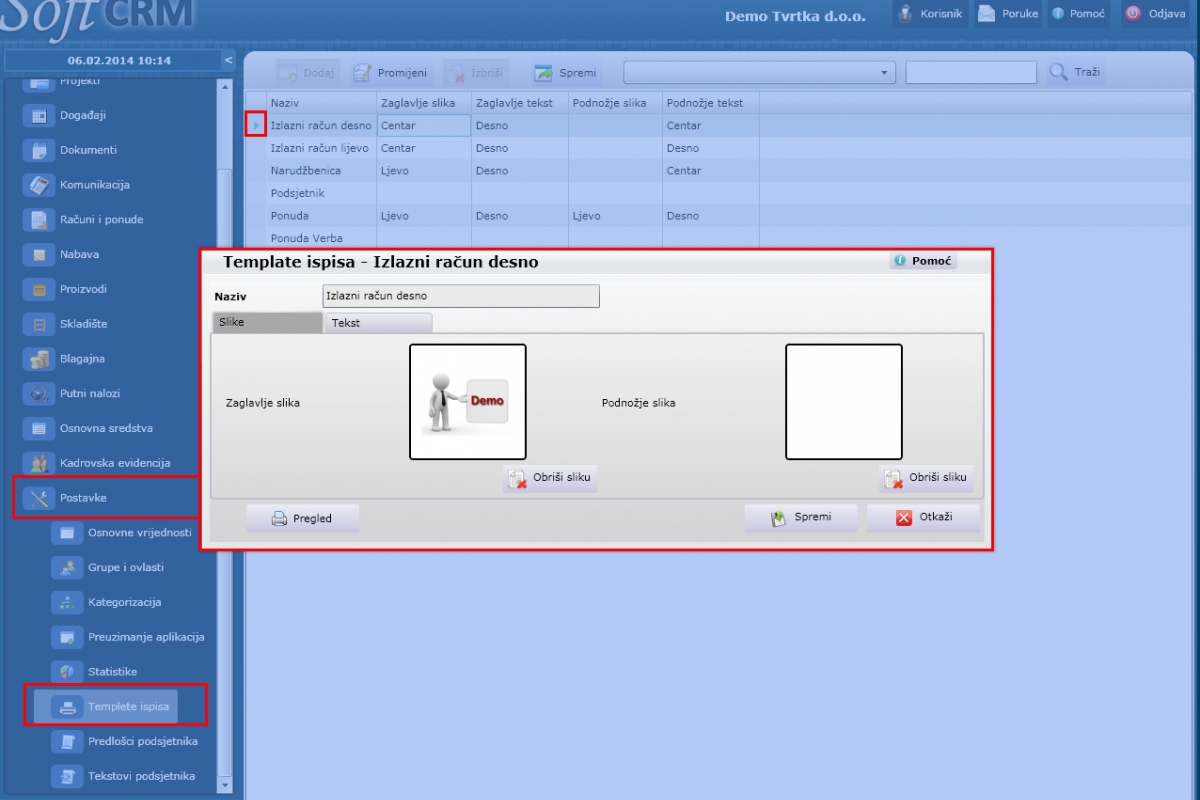Click the search text field in toolbar
1200x800 pixels.
pos(971,73)
